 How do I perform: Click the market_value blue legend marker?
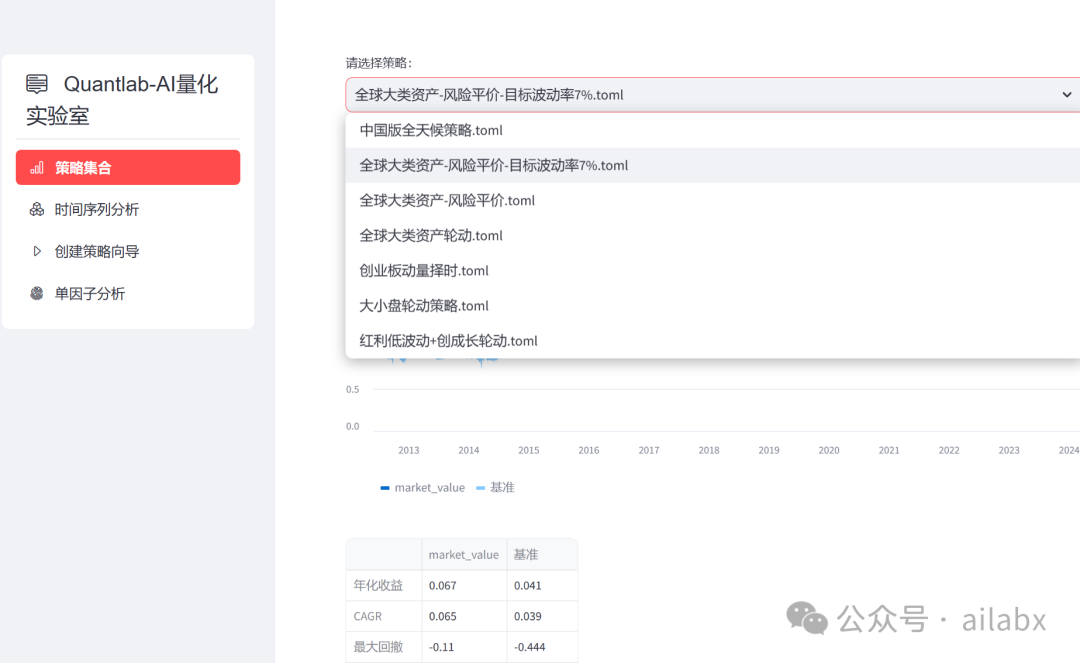tap(385, 487)
